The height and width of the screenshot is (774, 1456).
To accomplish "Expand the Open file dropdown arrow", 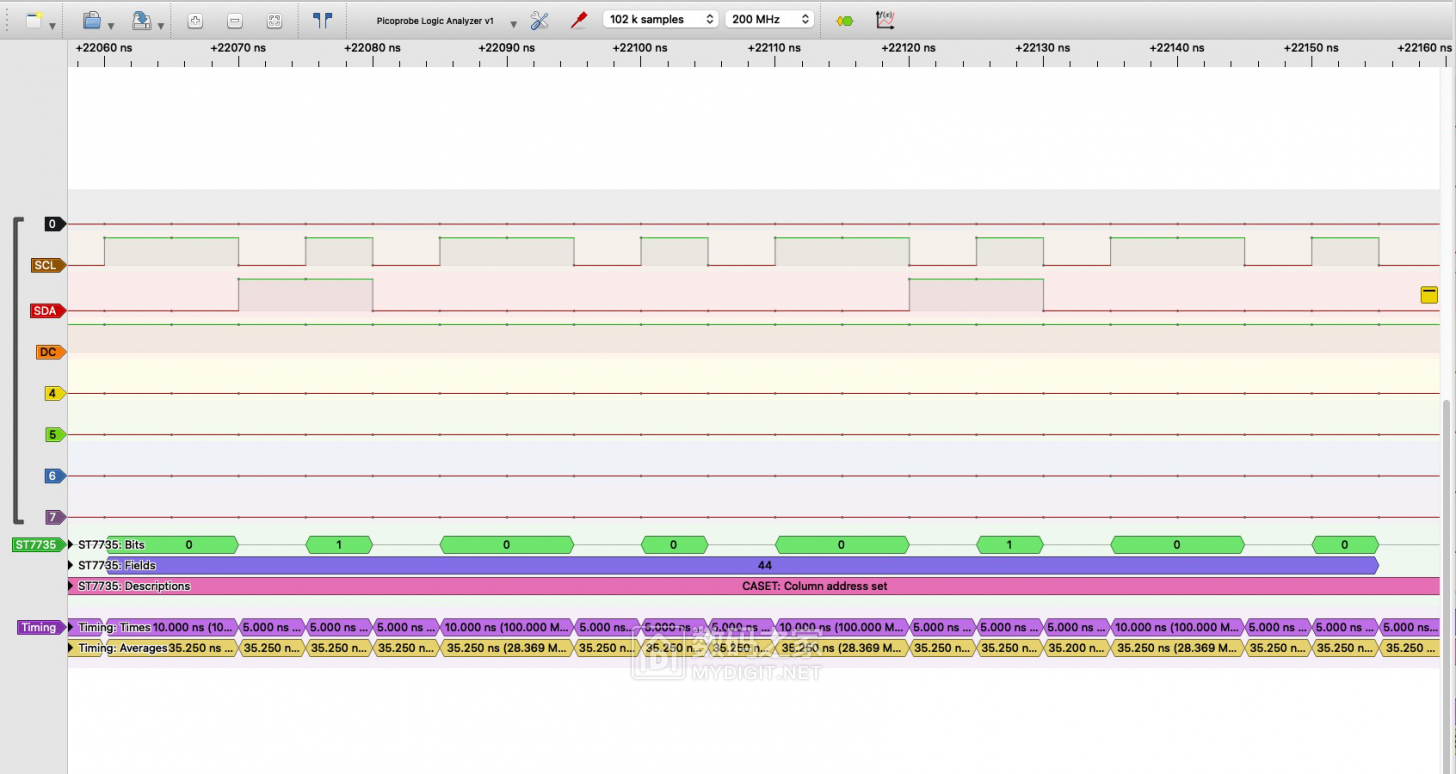I will click(111, 25).
